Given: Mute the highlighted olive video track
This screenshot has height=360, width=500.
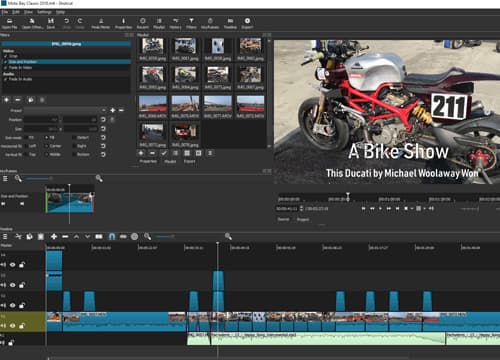Looking at the screenshot, I should point(3,326).
